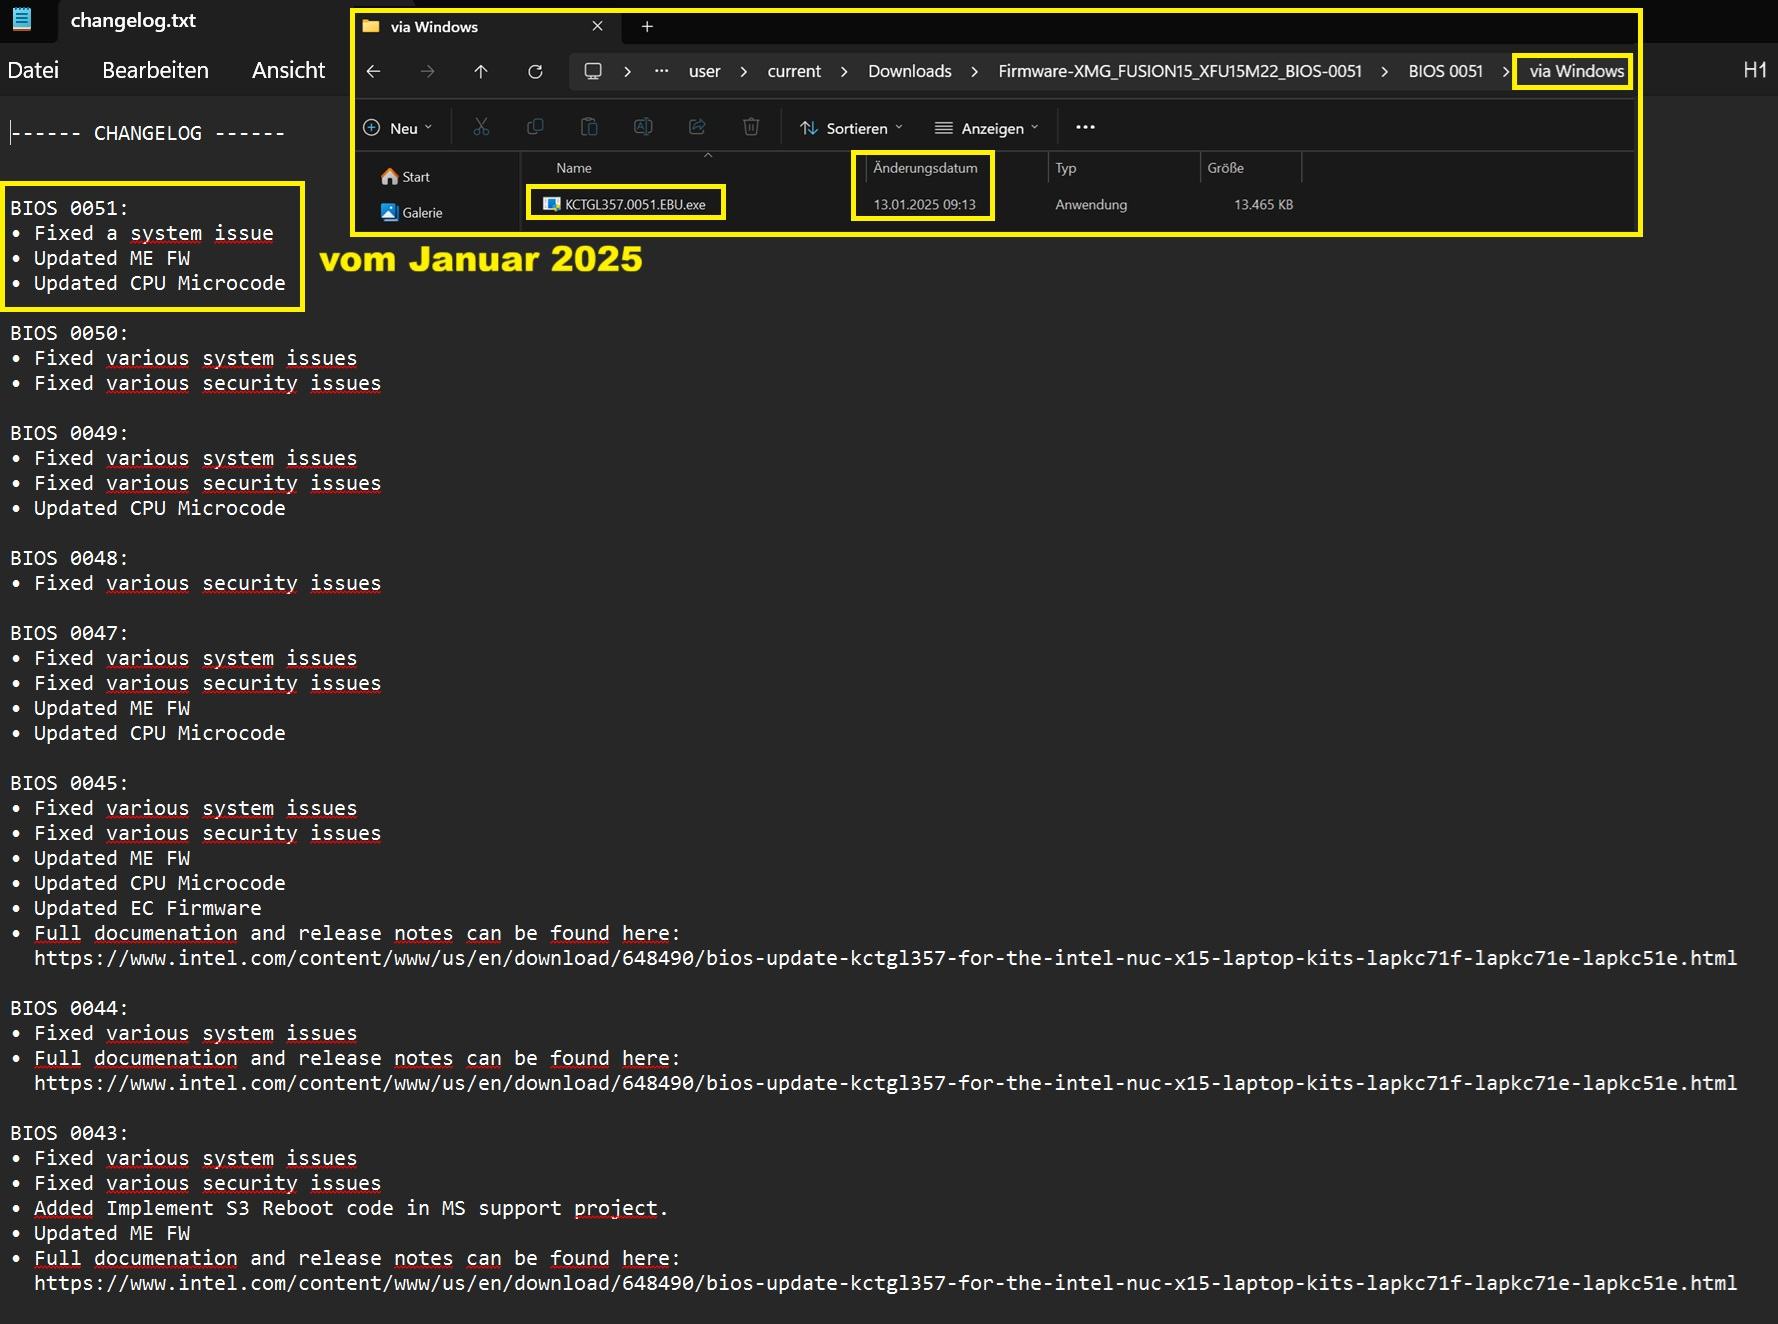Click the via Windows breadcrumb folder
The image size is (1778, 1324).
1576,71
